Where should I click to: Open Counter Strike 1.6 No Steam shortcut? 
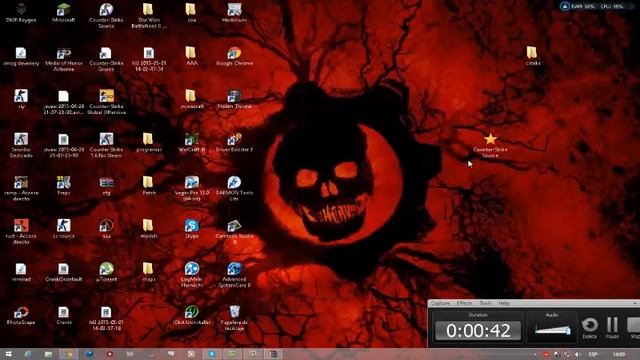(106, 145)
